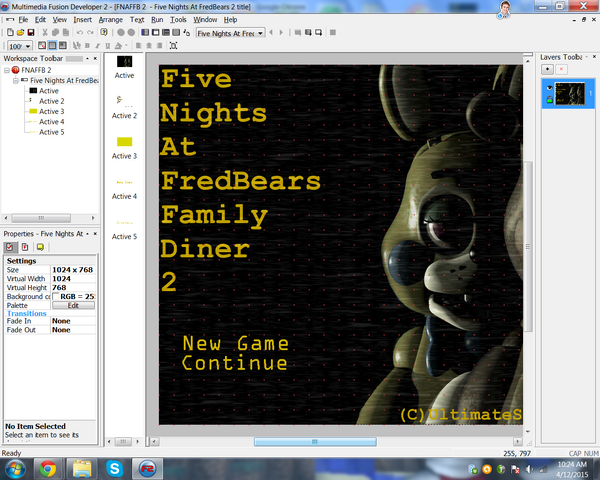Toggle layer 1 lock icon
600x480 pixels.
[549, 100]
